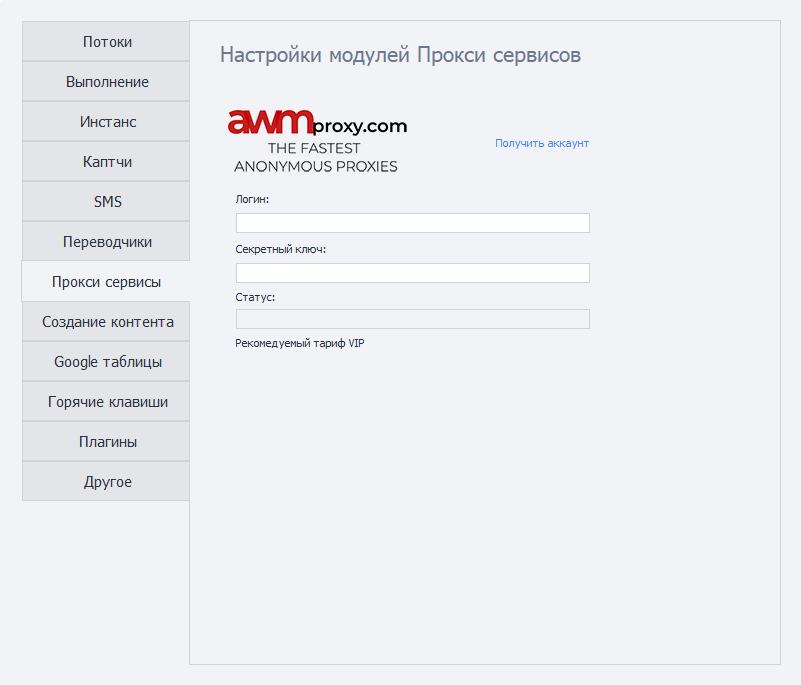Click the Секретный ключ label text

click(x=280, y=249)
